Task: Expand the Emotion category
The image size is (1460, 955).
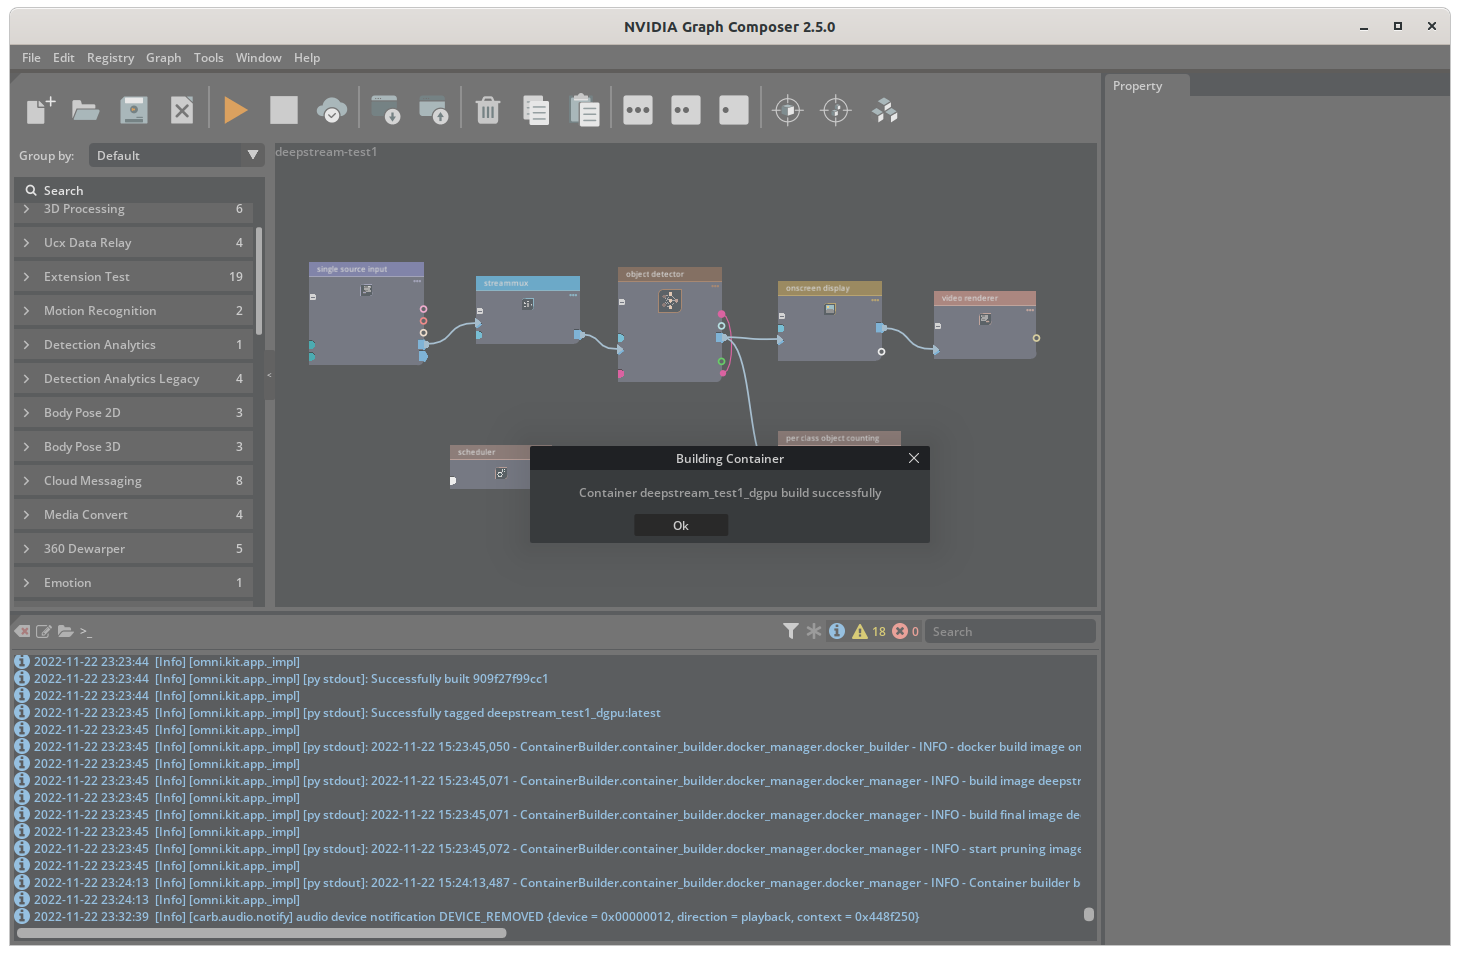Action: click(133, 583)
